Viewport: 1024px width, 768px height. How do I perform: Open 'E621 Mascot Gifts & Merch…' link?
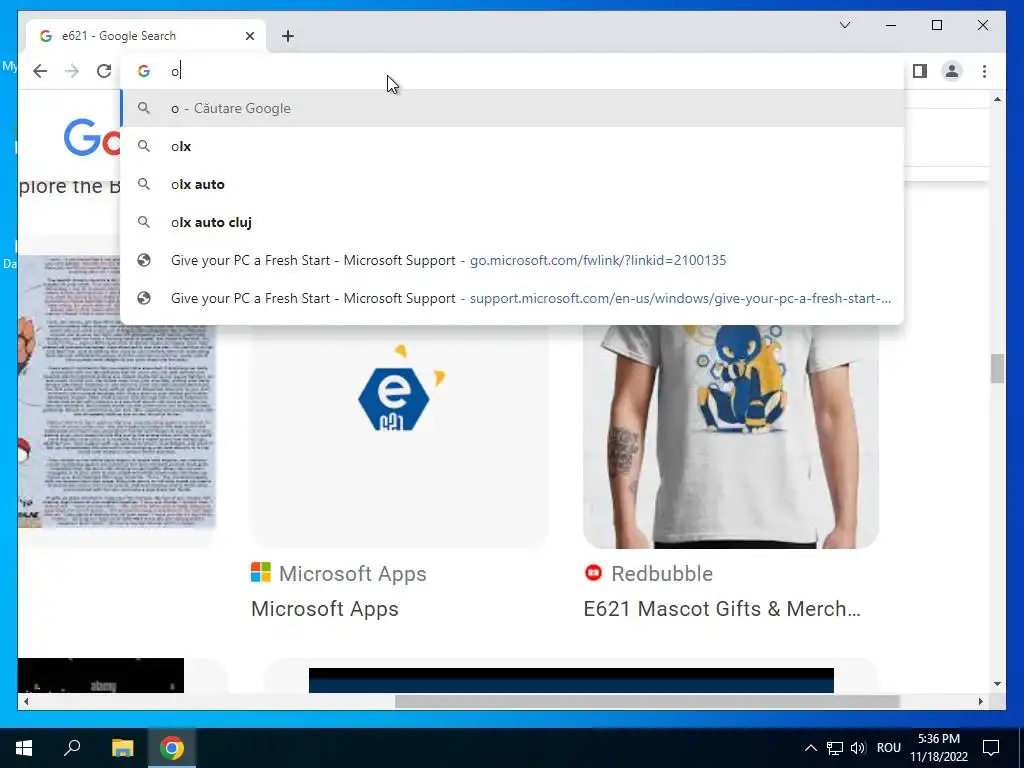point(722,609)
